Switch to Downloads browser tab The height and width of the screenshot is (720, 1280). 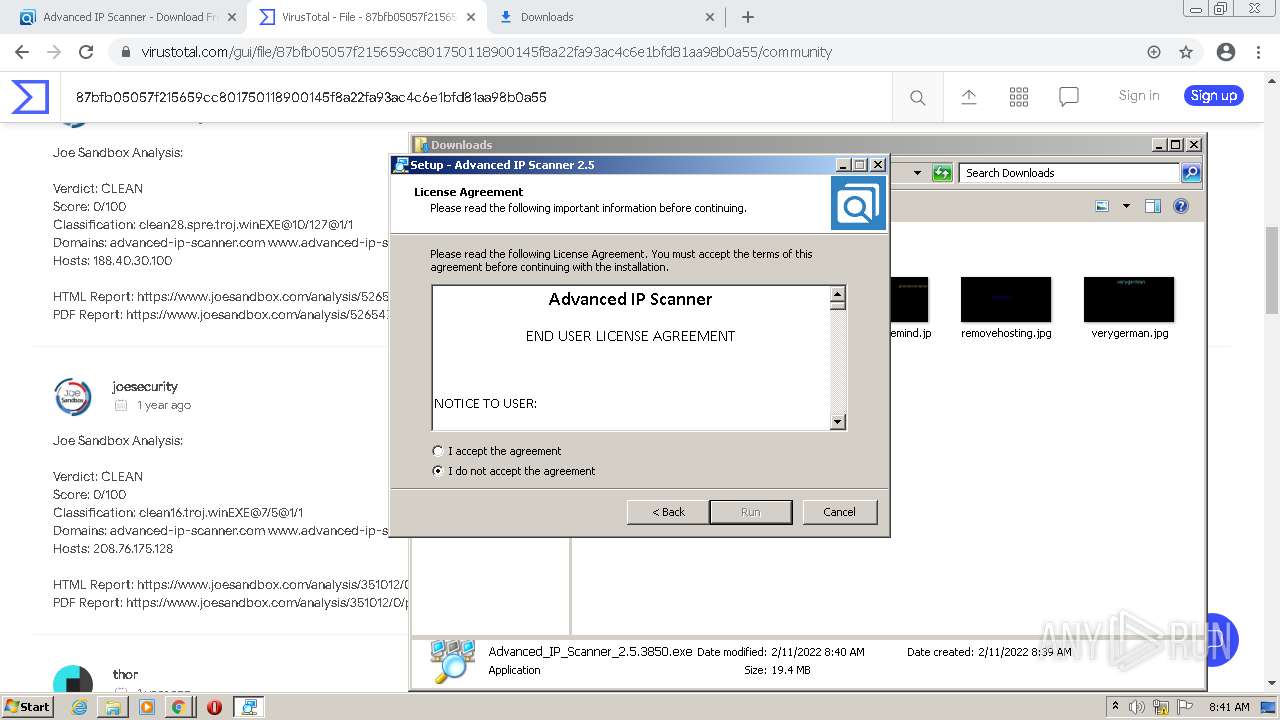(x=607, y=17)
